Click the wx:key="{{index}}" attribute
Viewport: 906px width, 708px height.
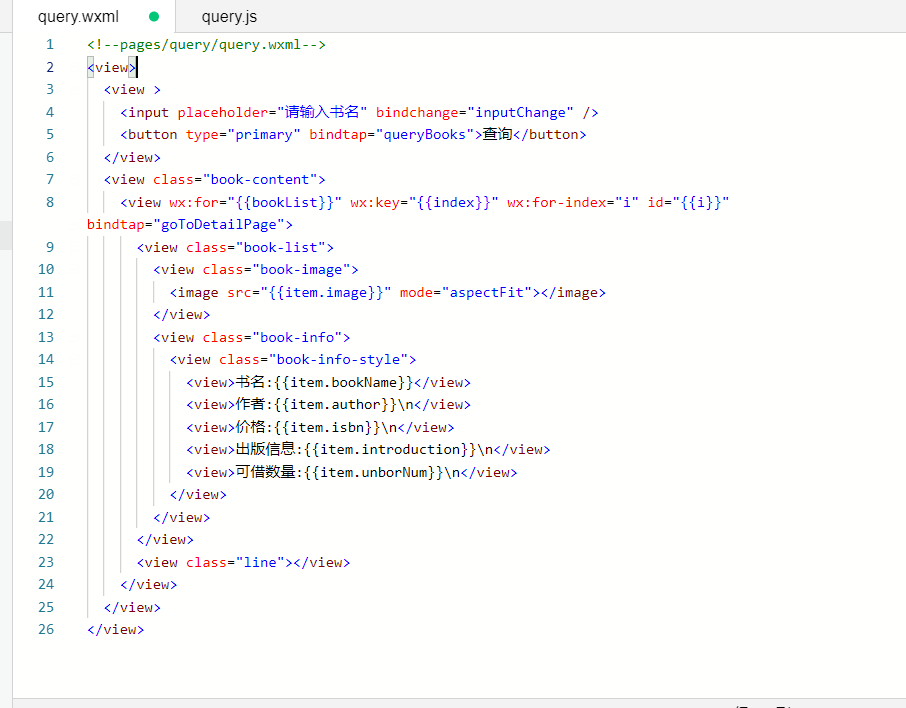(424, 202)
